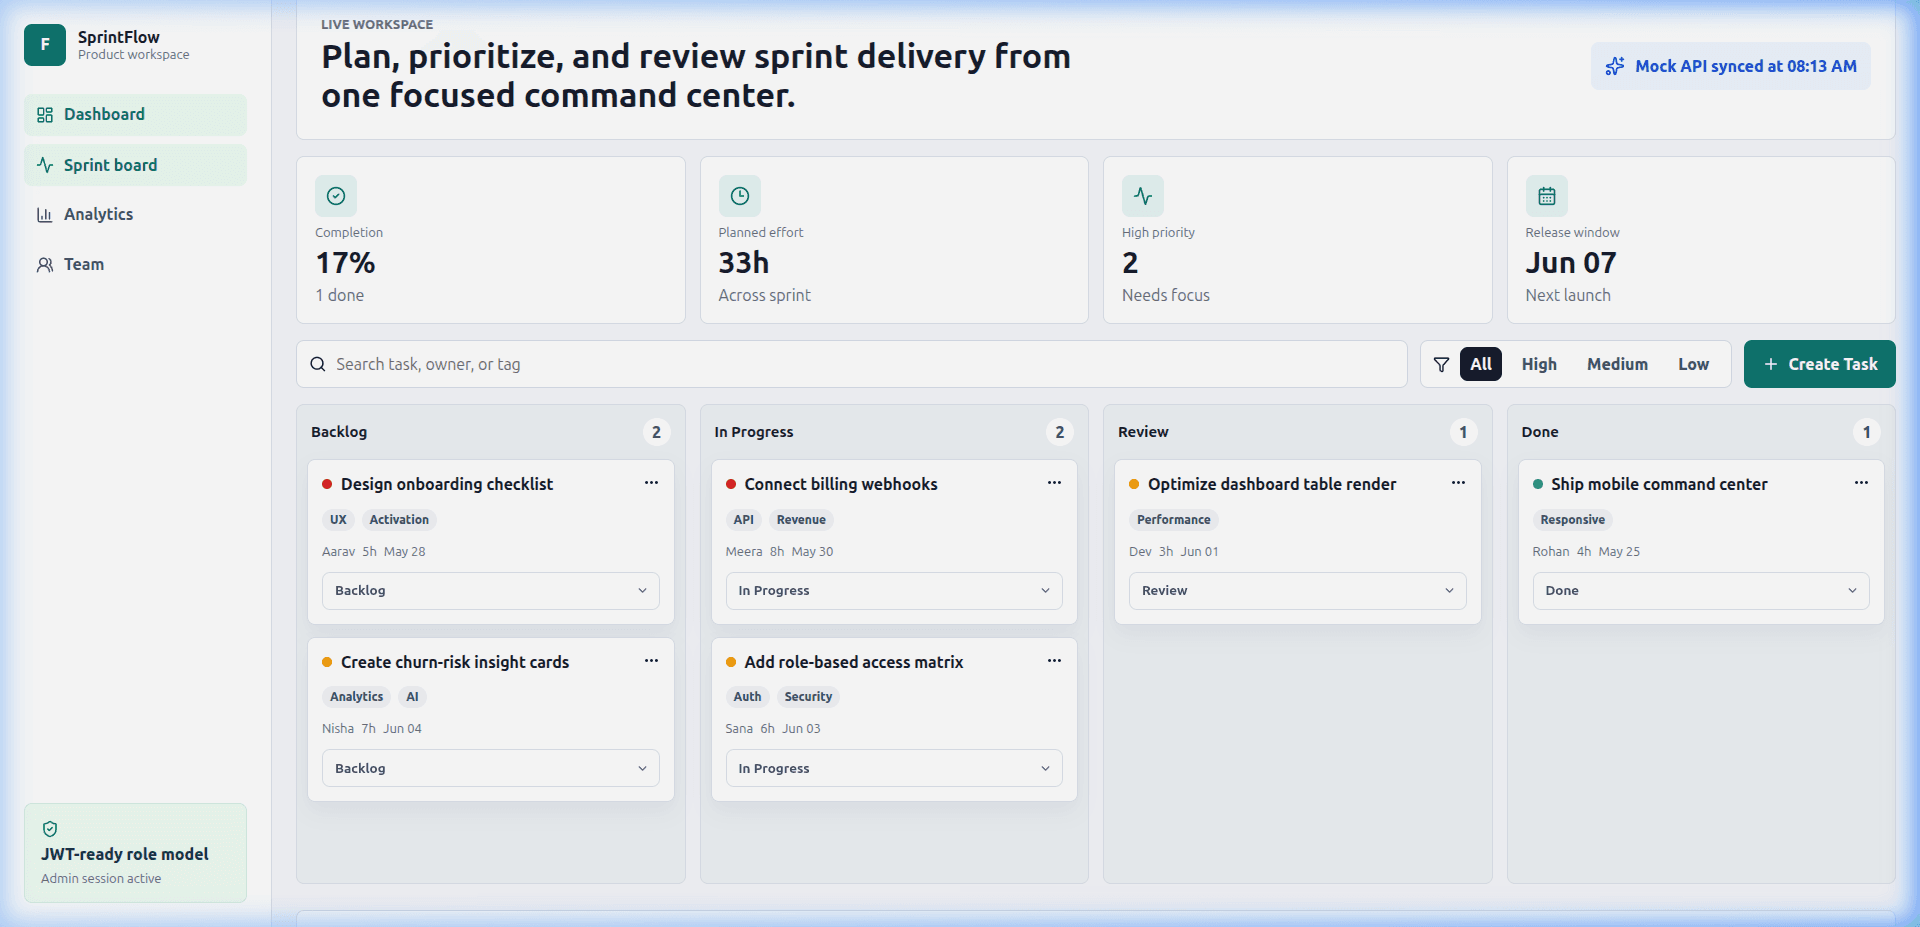
Task: Click the Dashboard grid icon
Action: click(45, 115)
